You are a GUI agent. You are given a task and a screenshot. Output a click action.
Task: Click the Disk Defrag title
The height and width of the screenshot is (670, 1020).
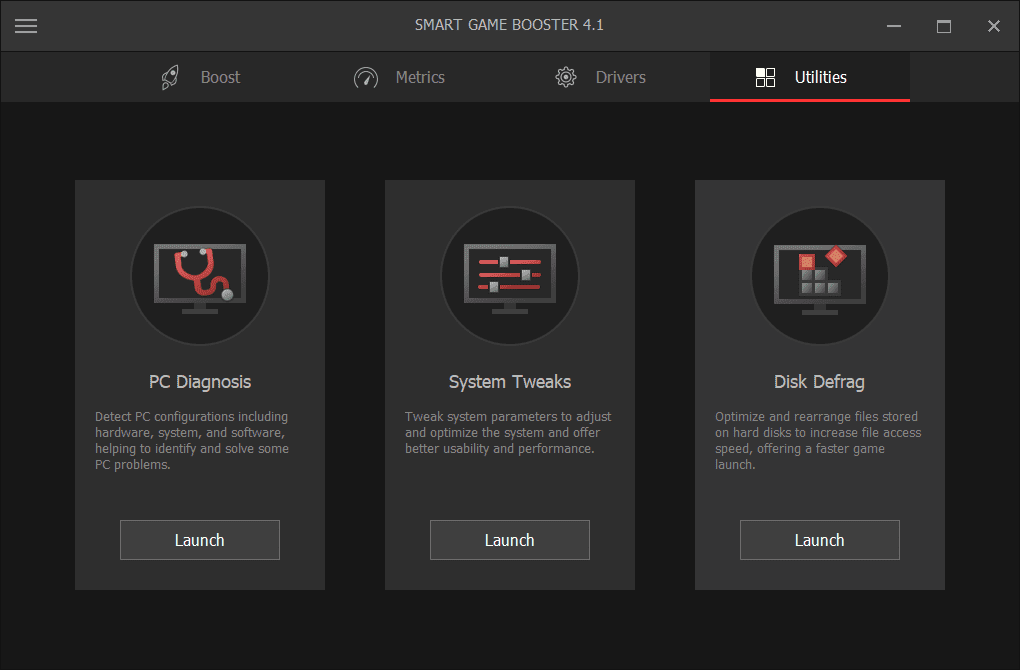(819, 382)
